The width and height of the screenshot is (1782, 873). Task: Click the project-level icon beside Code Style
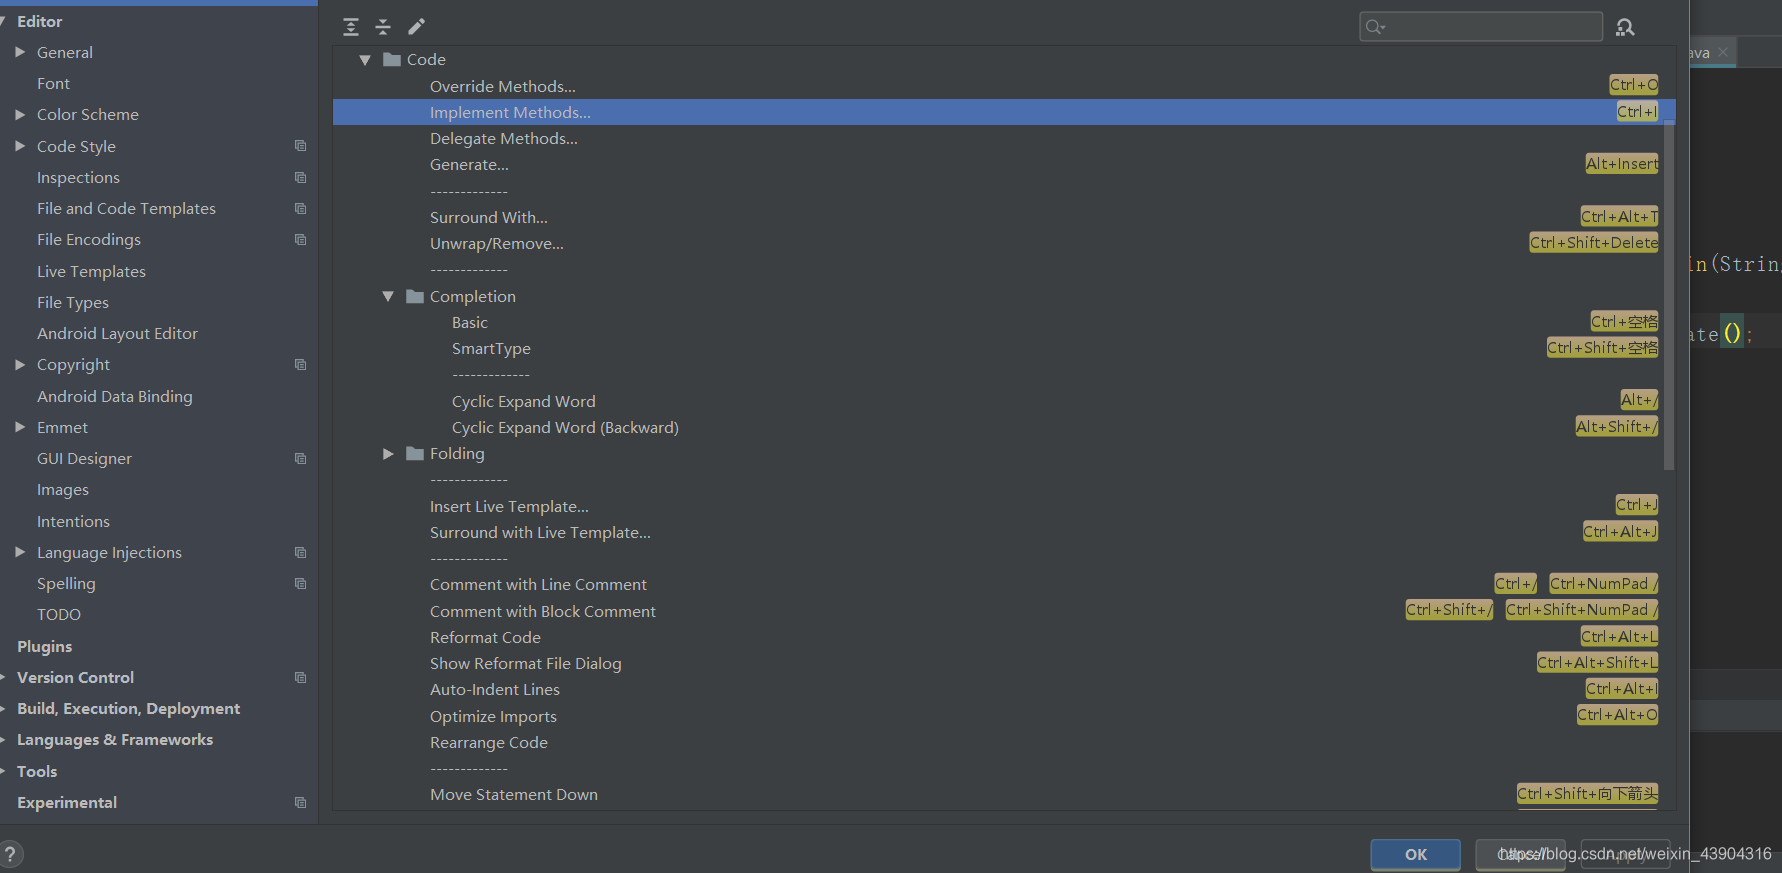[x=300, y=146]
